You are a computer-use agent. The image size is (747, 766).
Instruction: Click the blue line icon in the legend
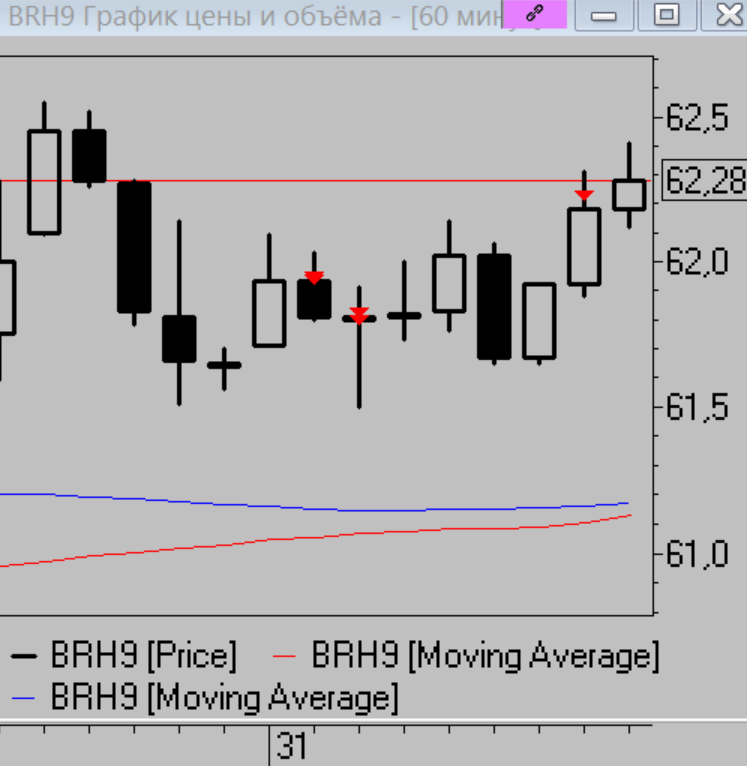pos(25,696)
